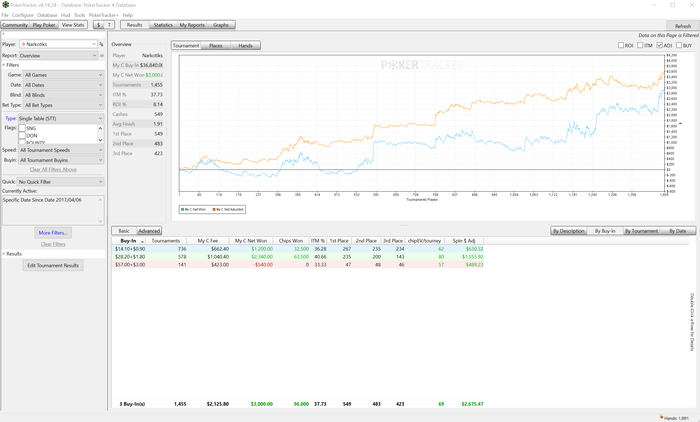
Task: Open the Buyin dropdown
Action: coord(61,160)
